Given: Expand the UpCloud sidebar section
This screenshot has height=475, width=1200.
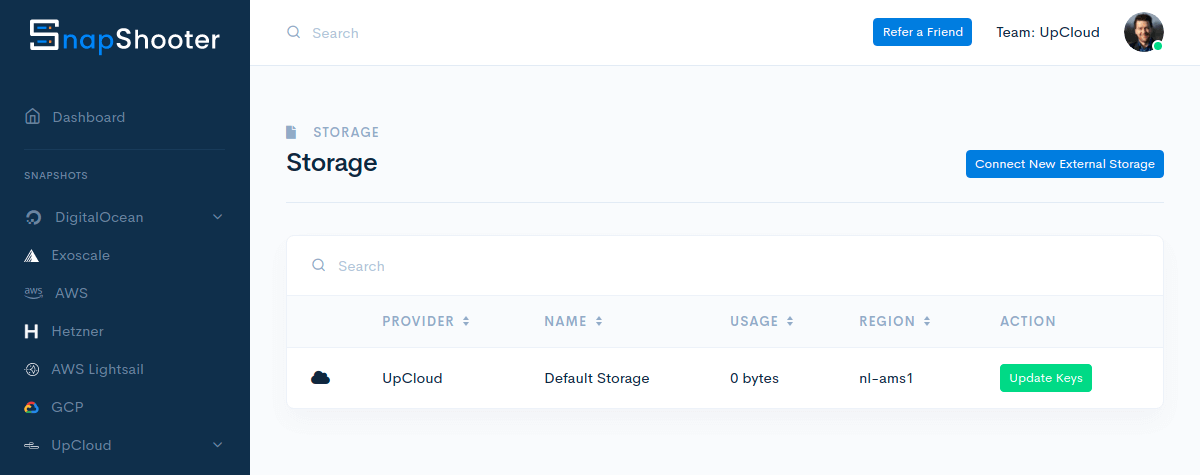Looking at the screenshot, I should click(217, 445).
